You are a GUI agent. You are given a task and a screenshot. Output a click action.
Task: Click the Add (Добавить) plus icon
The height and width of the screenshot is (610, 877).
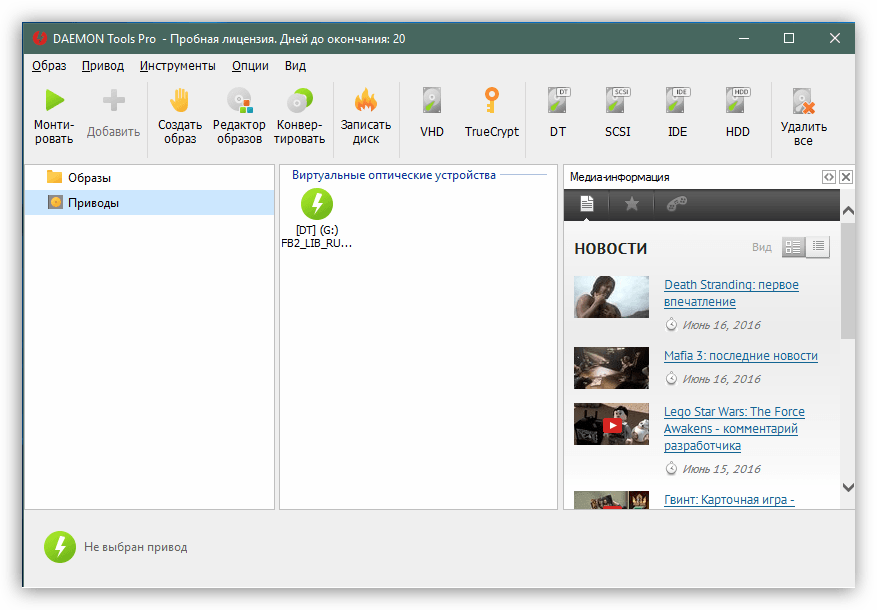114,101
